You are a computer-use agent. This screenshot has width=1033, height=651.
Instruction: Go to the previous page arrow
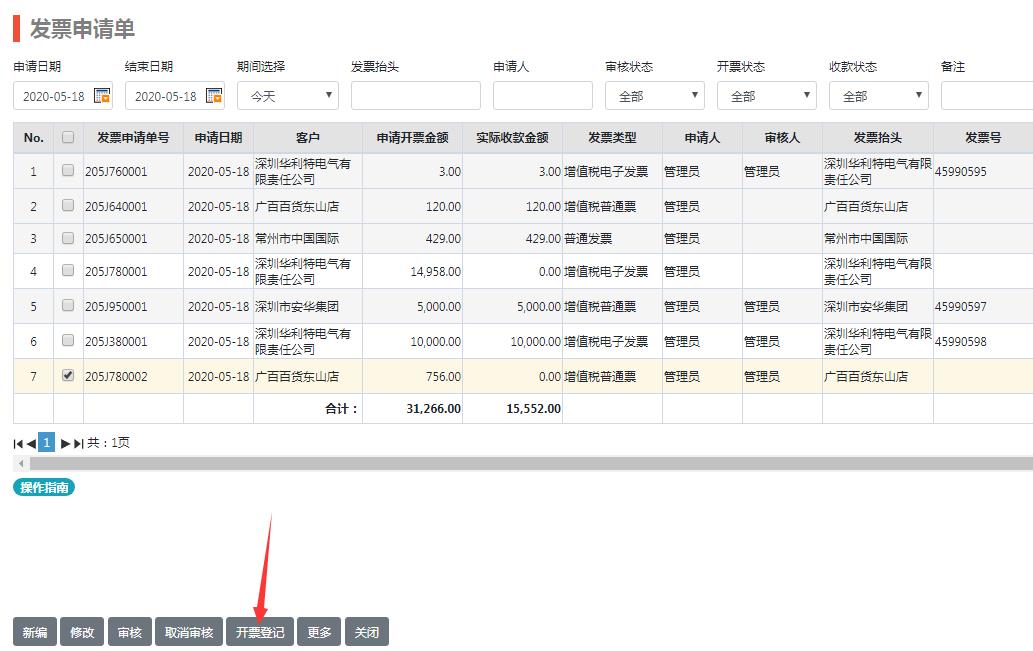(31, 443)
